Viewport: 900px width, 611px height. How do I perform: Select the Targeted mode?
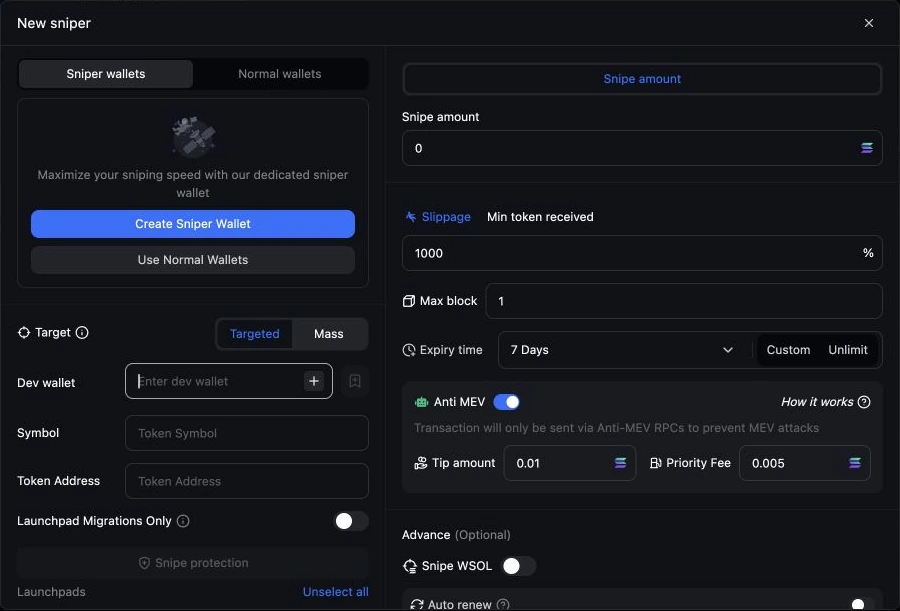[x=254, y=334]
